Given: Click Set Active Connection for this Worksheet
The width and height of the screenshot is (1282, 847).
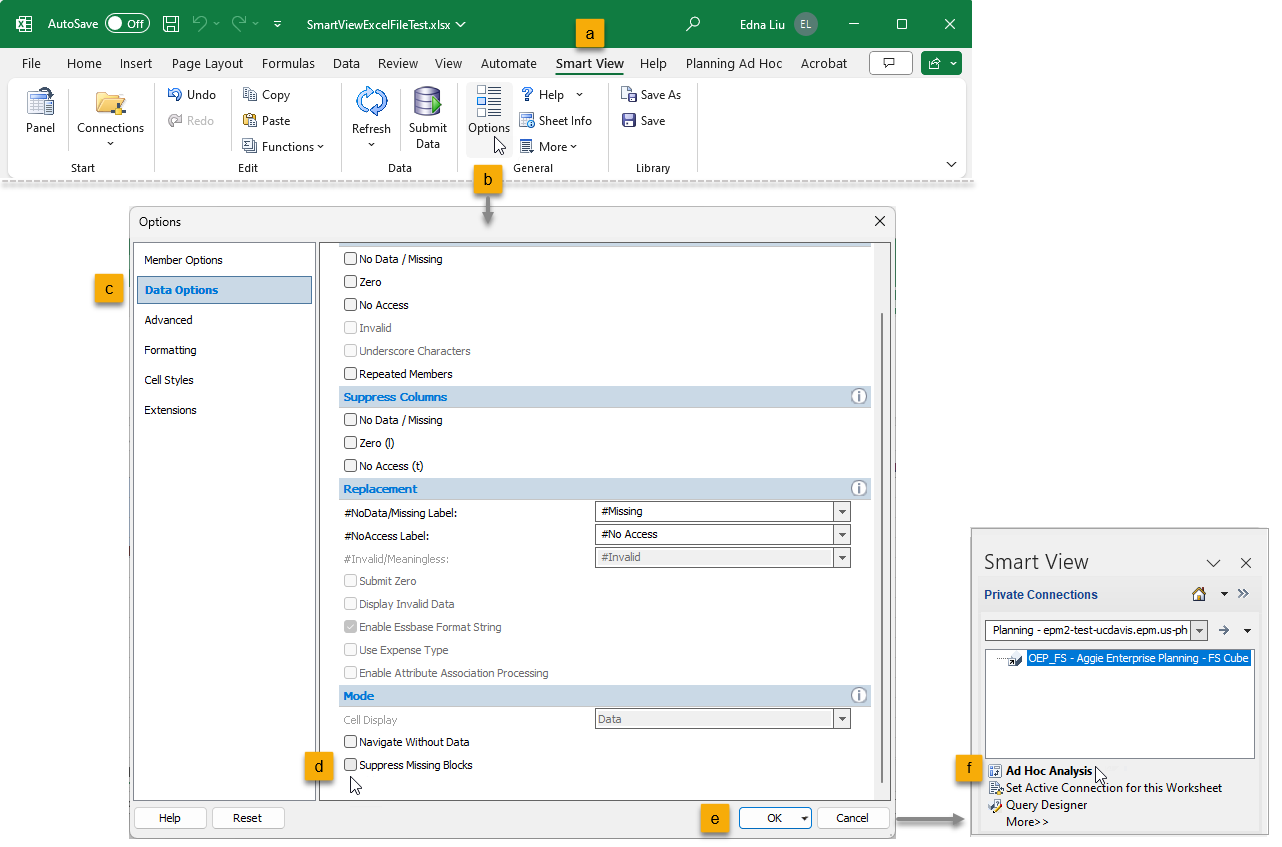Looking at the screenshot, I should 1114,788.
